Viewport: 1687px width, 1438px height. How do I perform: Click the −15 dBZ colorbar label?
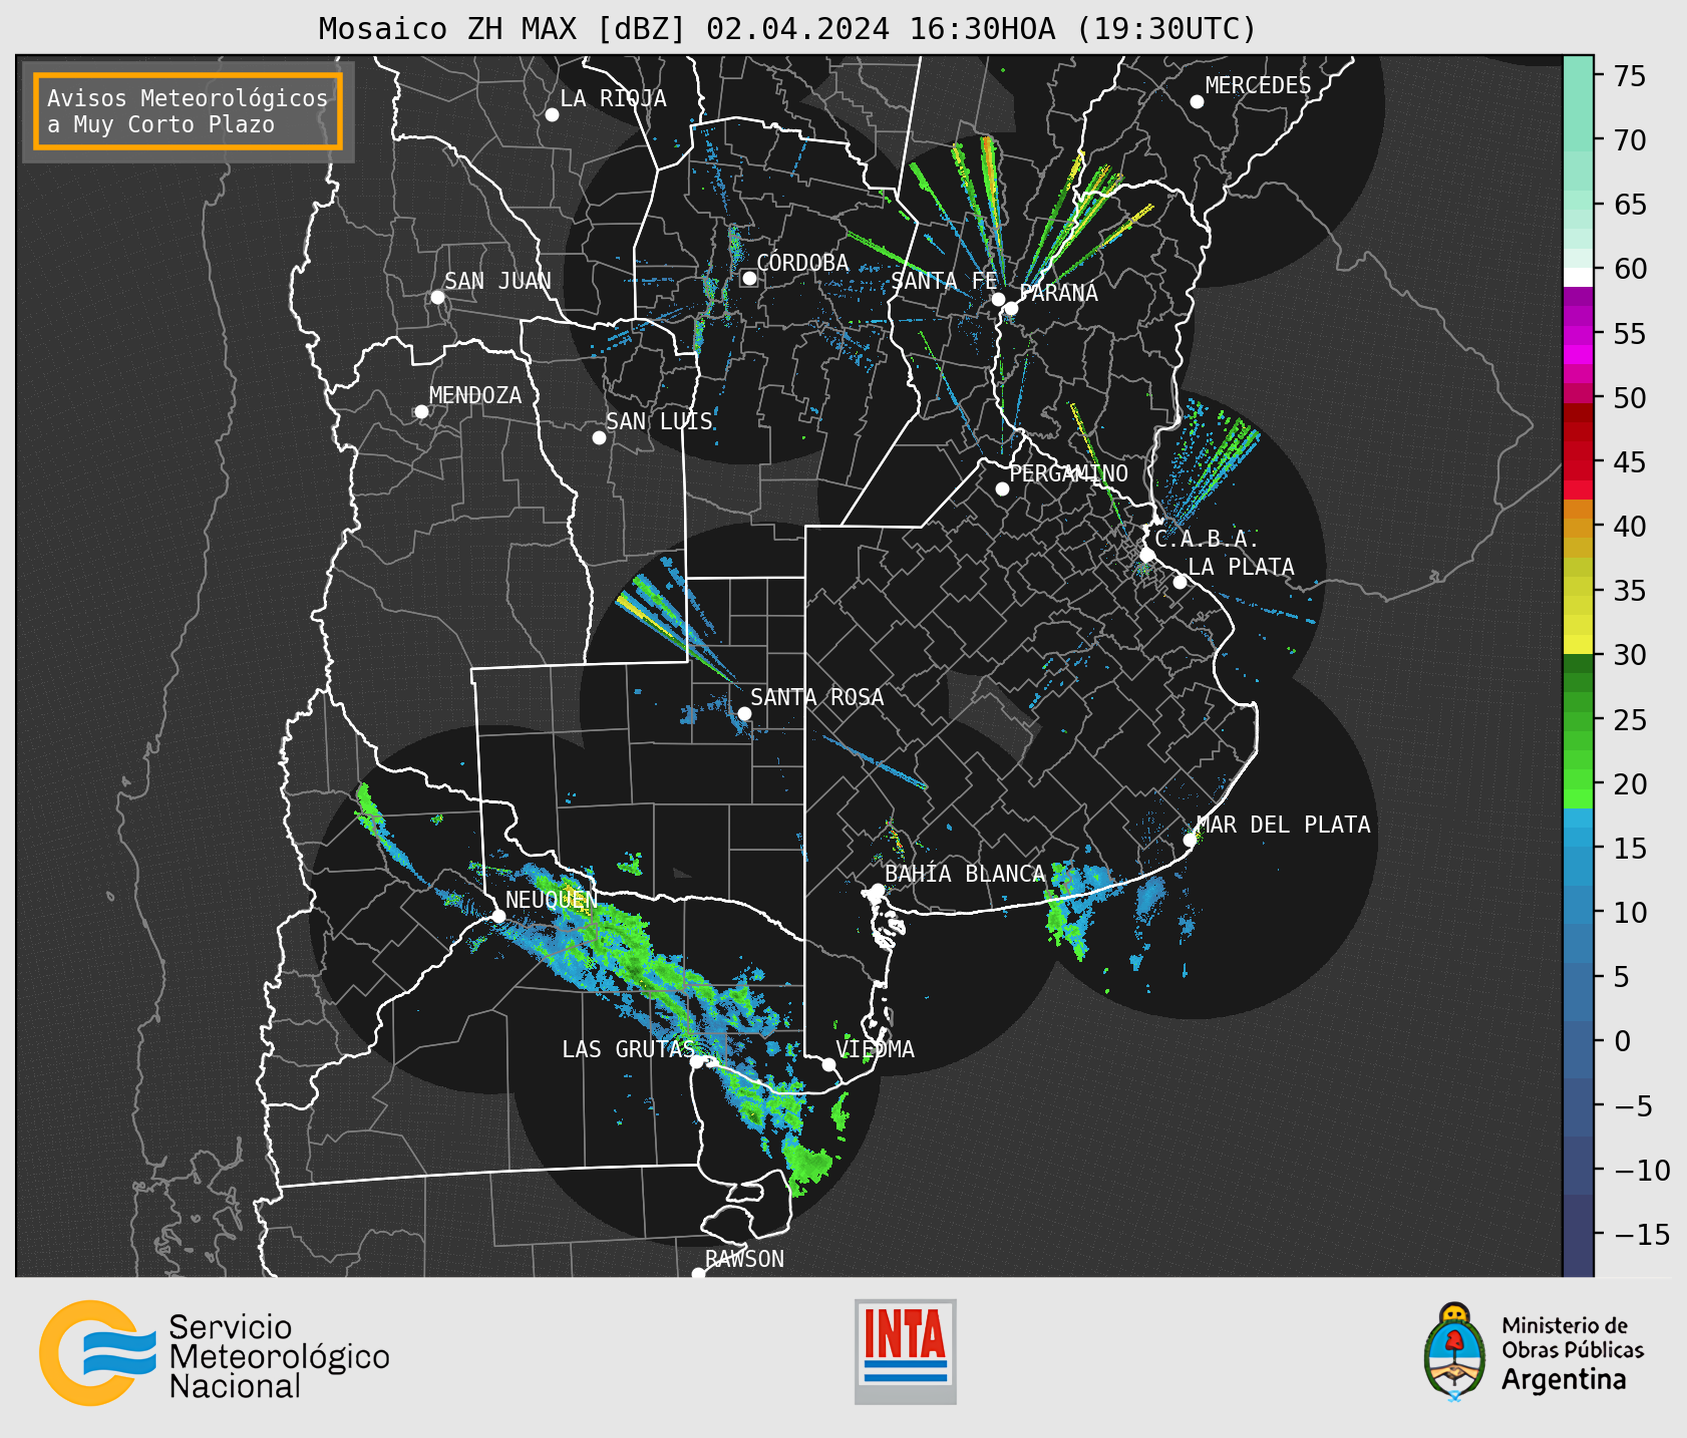pos(1641,1234)
